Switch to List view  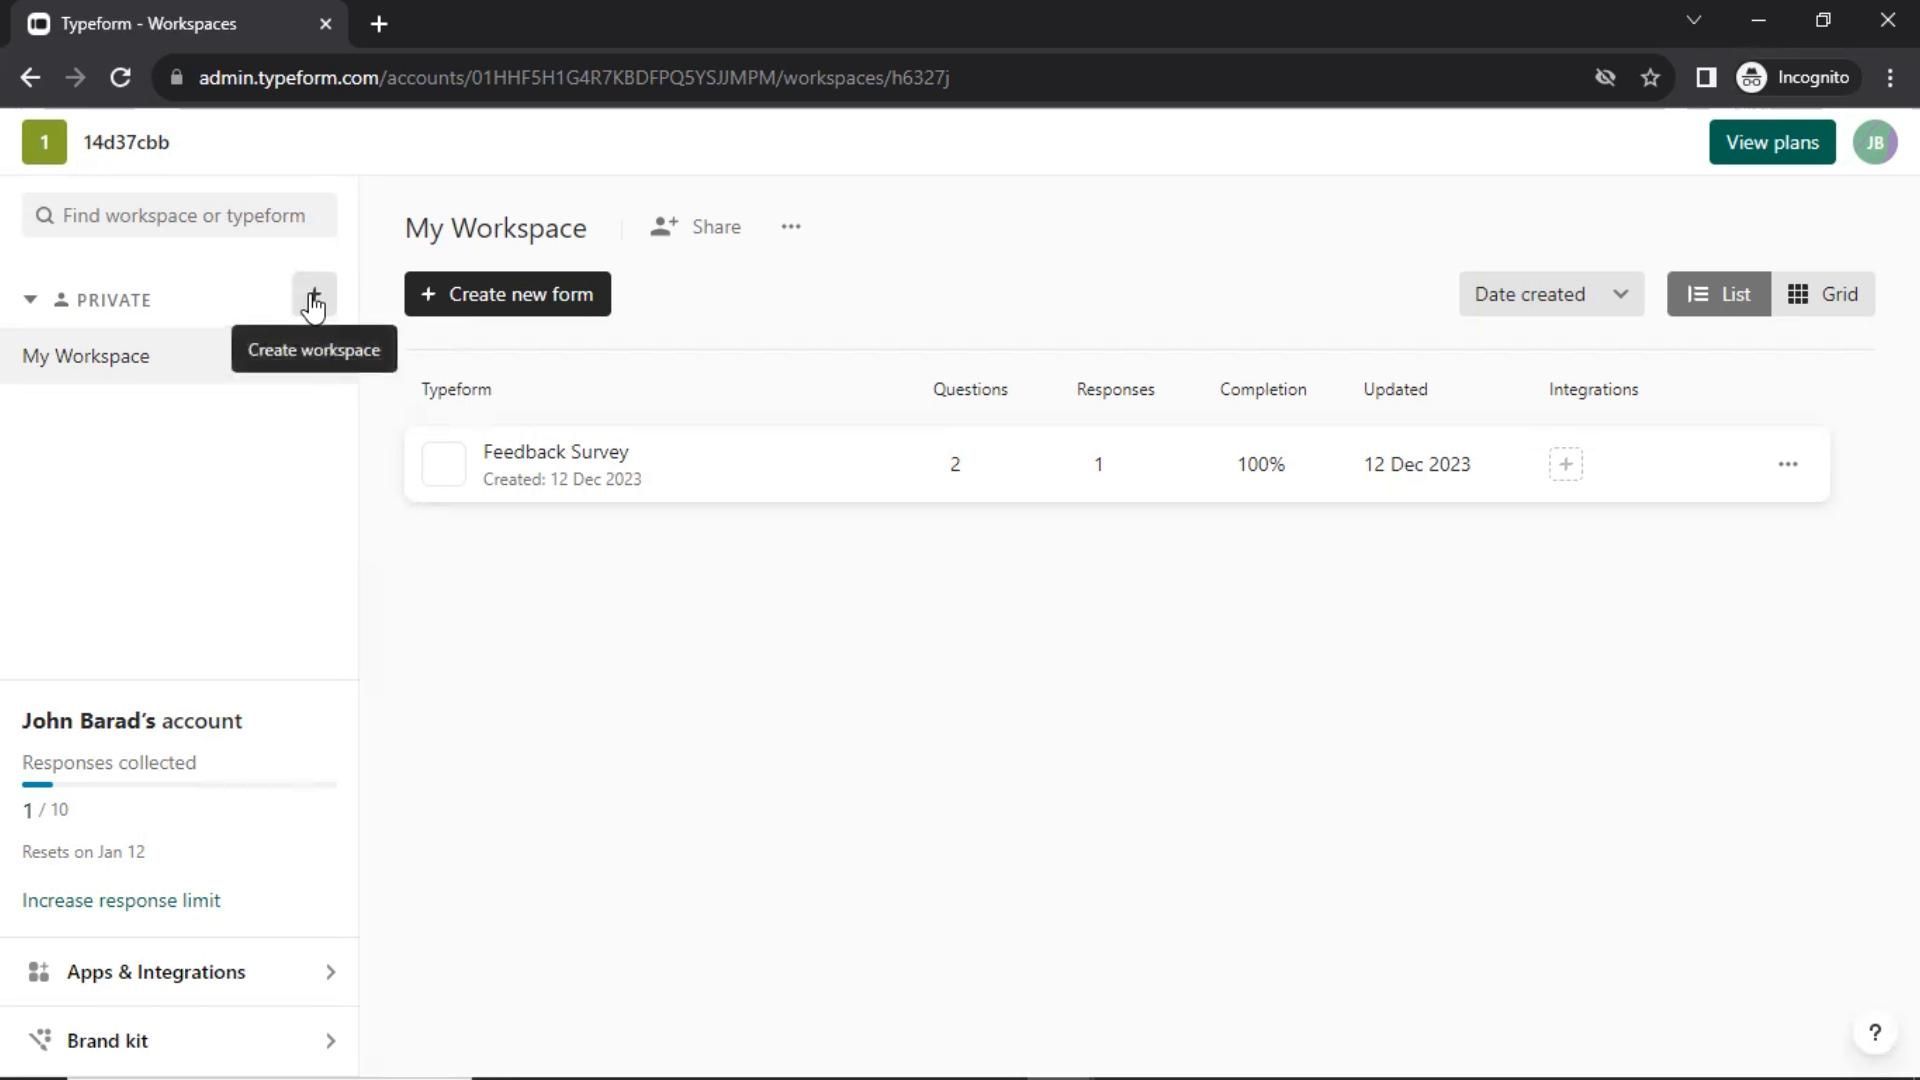[1718, 295]
